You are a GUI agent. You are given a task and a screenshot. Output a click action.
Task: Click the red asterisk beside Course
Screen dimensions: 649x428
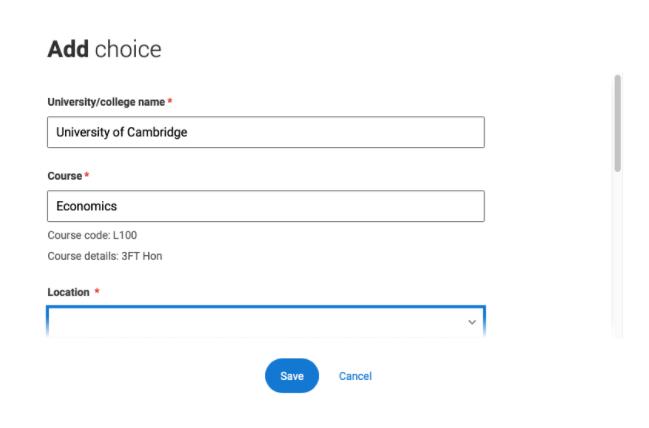click(x=86, y=175)
